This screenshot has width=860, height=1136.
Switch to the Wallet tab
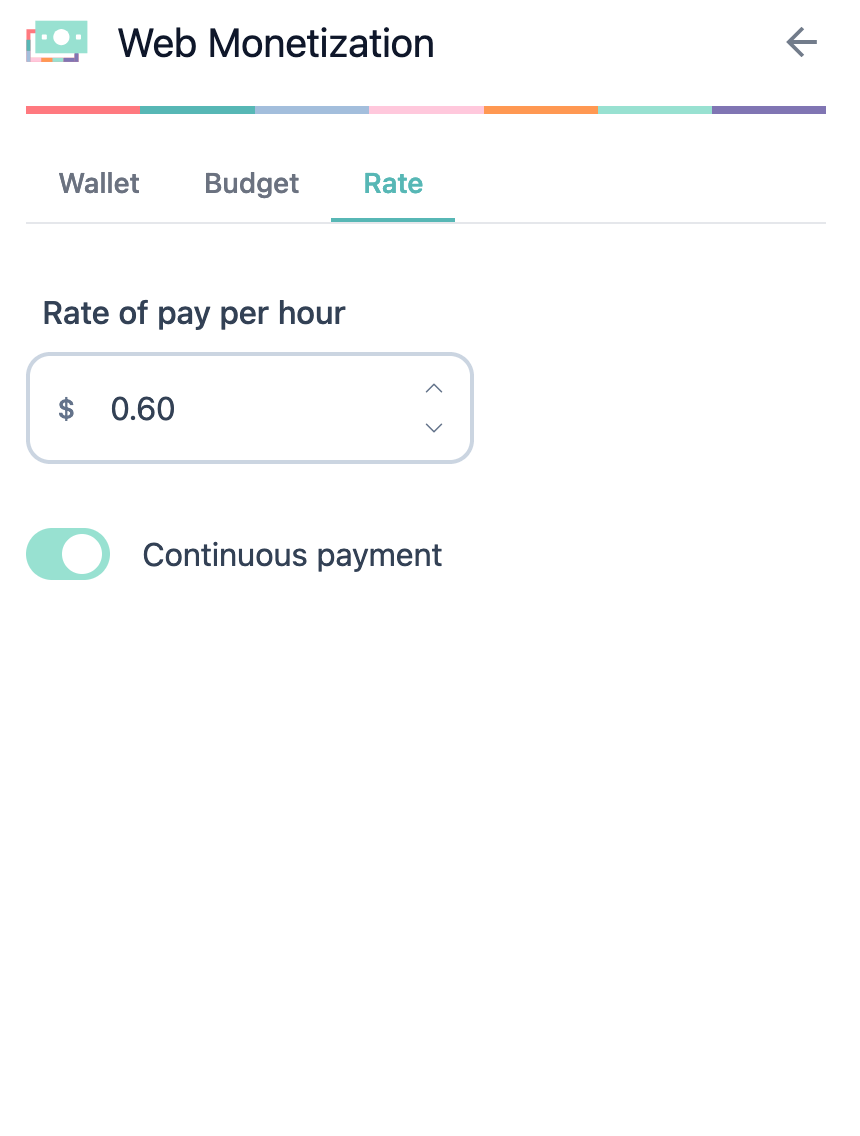point(98,183)
